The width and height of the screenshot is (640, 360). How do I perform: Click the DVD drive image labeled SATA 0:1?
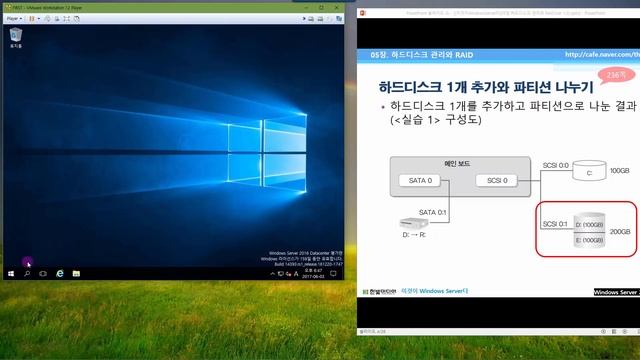[413, 223]
